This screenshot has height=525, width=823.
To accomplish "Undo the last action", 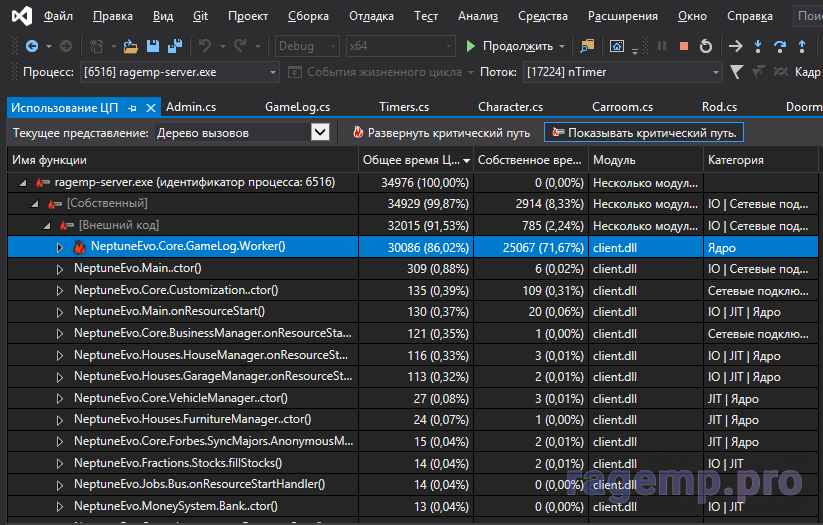I will 205,46.
